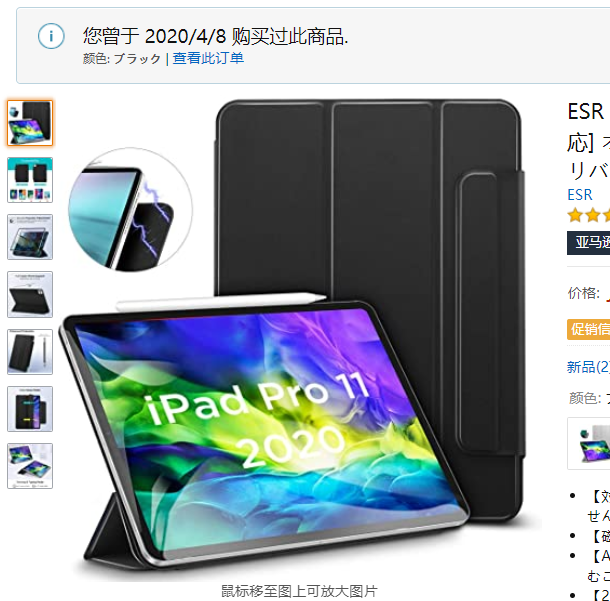The height and width of the screenshot is (601, 610).
Task: Click the 价格 price label
Action: [x=584, y=293]
